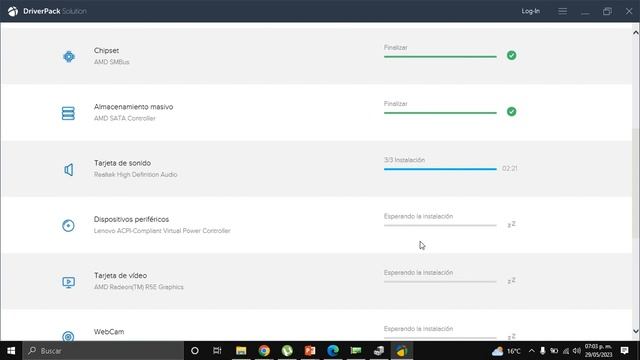Open uTorrent from the taskbar
The image size is (640, 360).
click(x=287, y=351)
